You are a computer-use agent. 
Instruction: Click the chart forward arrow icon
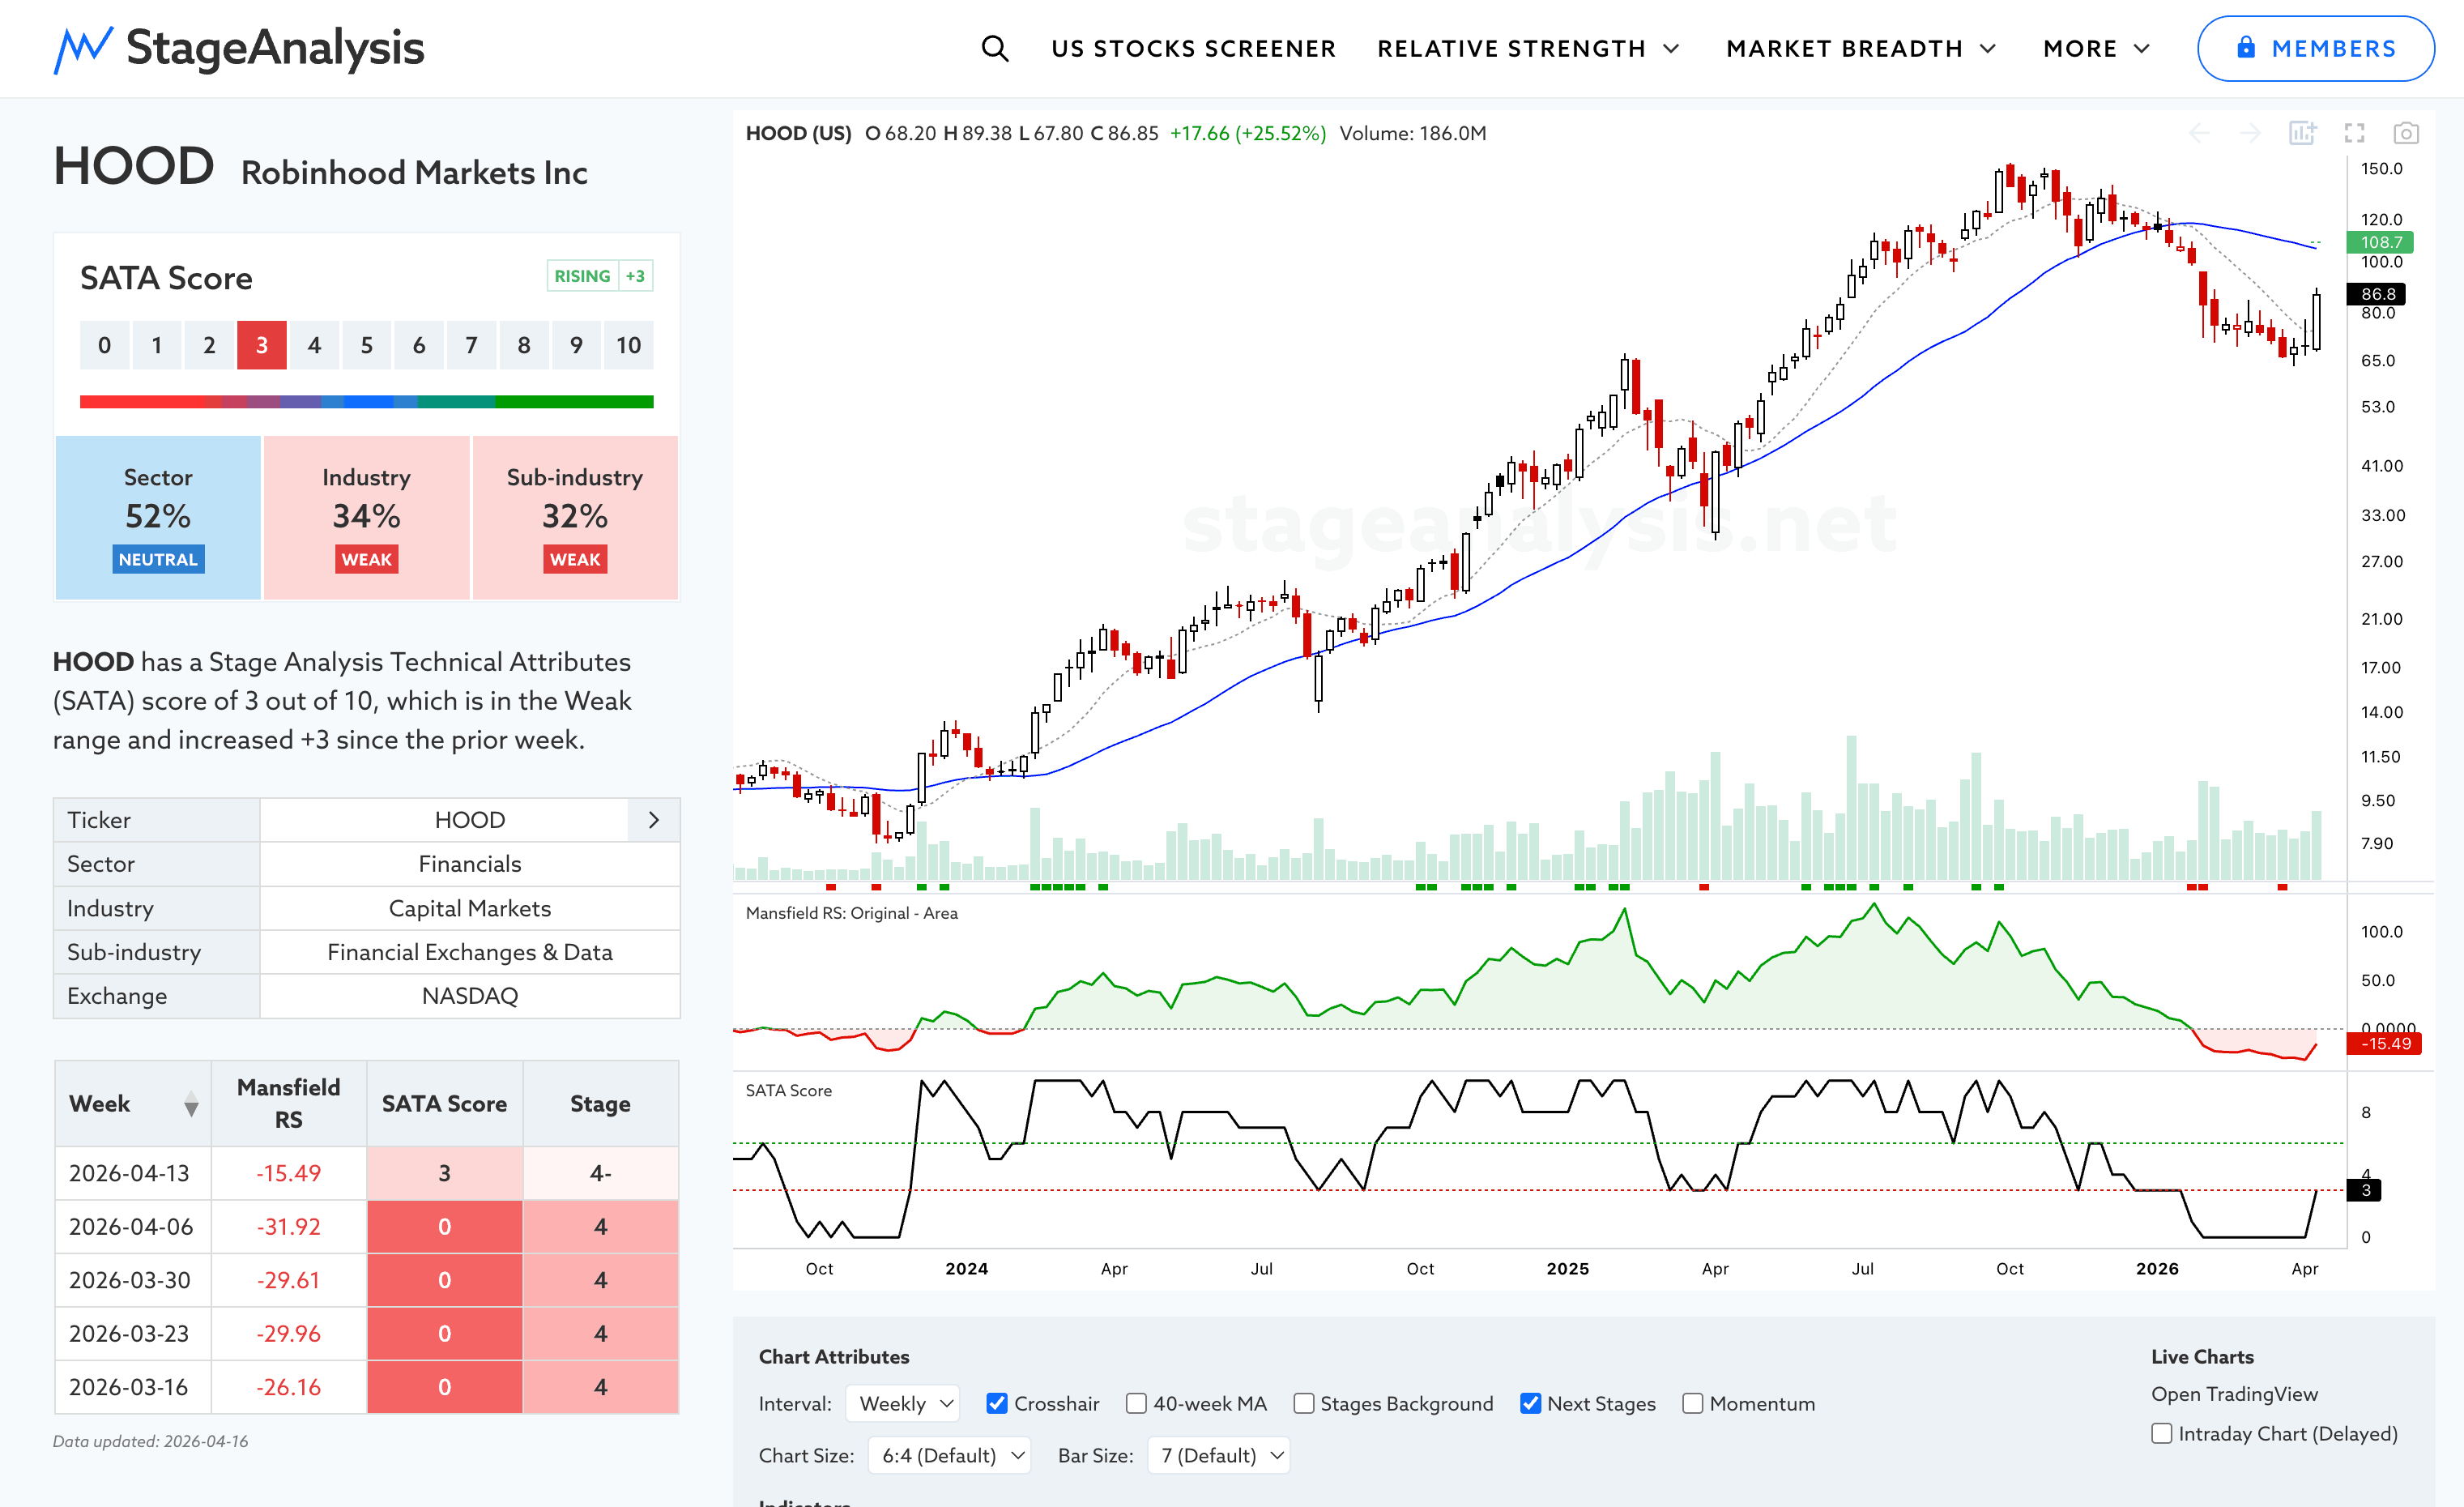tap(2250, 133)
